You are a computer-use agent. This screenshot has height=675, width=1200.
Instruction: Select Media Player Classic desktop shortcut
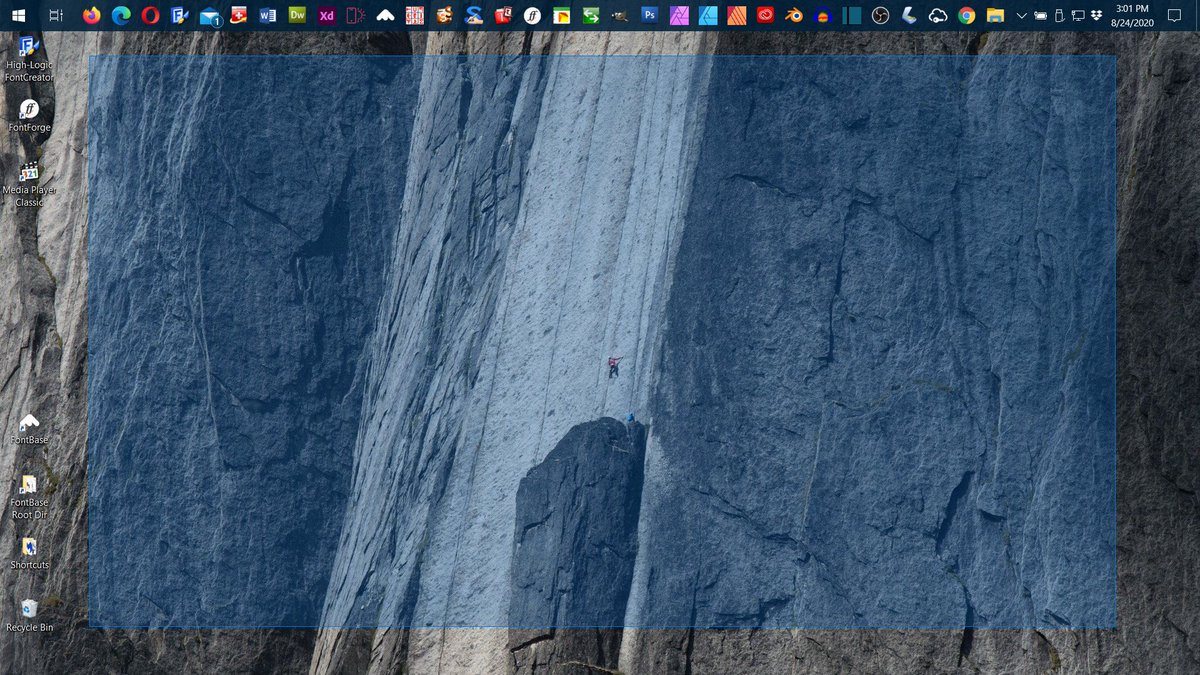pos(29,184)
